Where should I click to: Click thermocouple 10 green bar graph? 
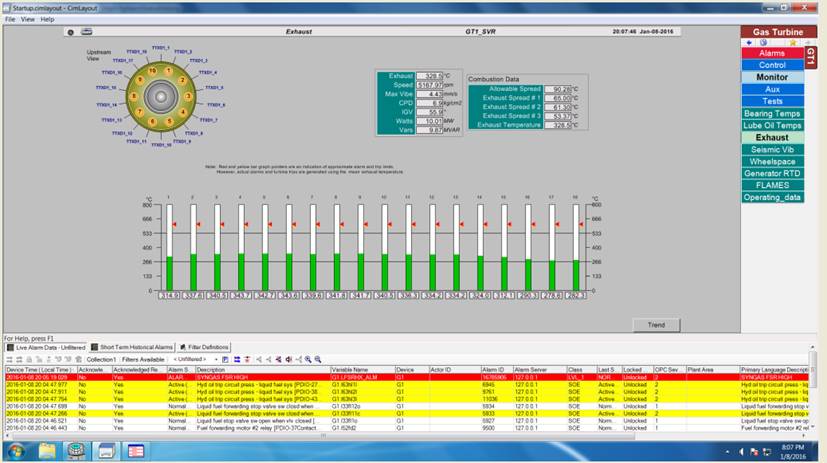[x=384, y=273]
